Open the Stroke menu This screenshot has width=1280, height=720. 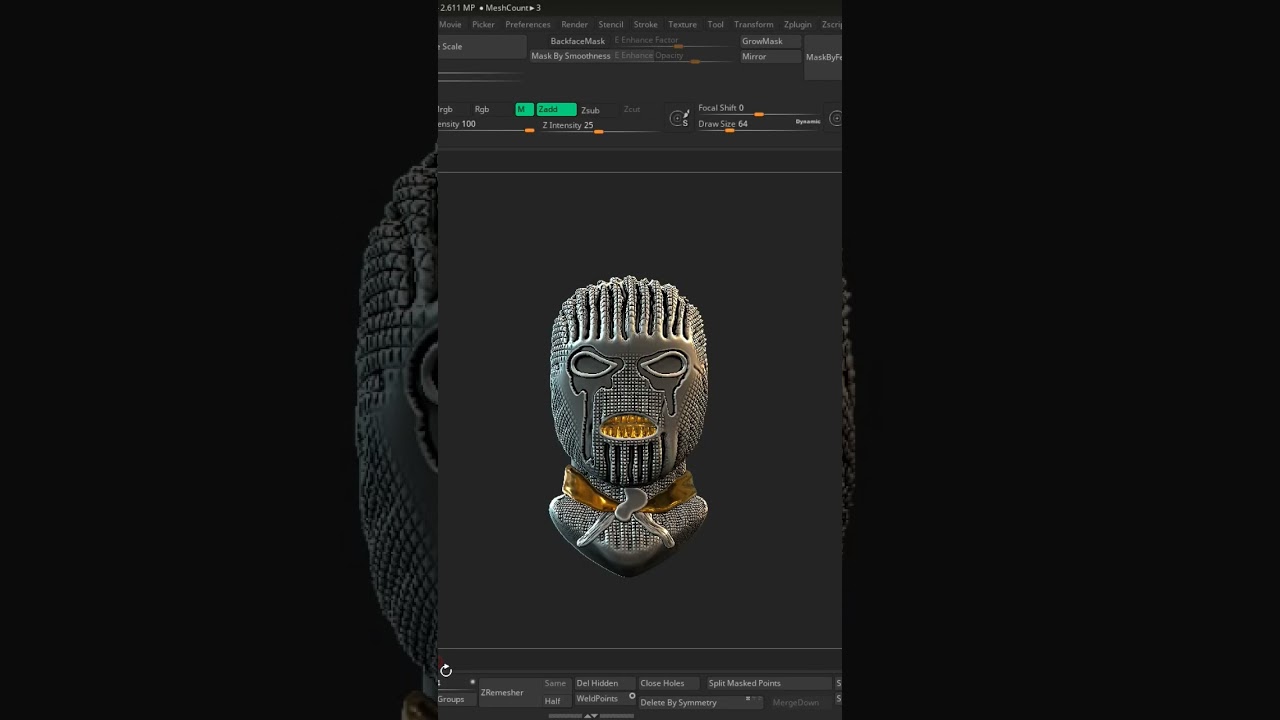click(645, 24)
